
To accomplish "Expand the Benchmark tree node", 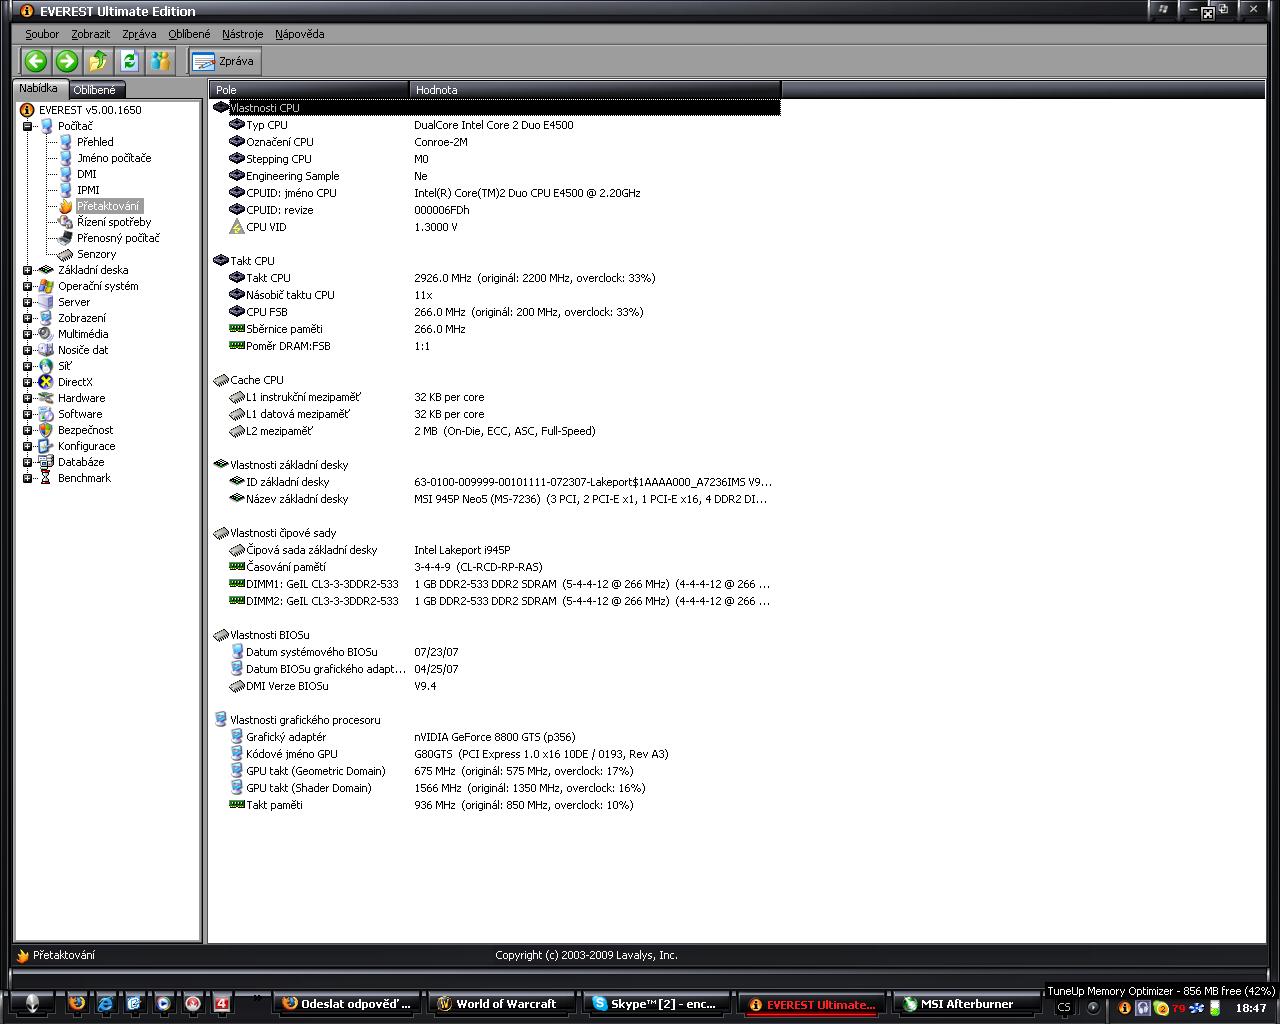I will [x=27, y=478].
